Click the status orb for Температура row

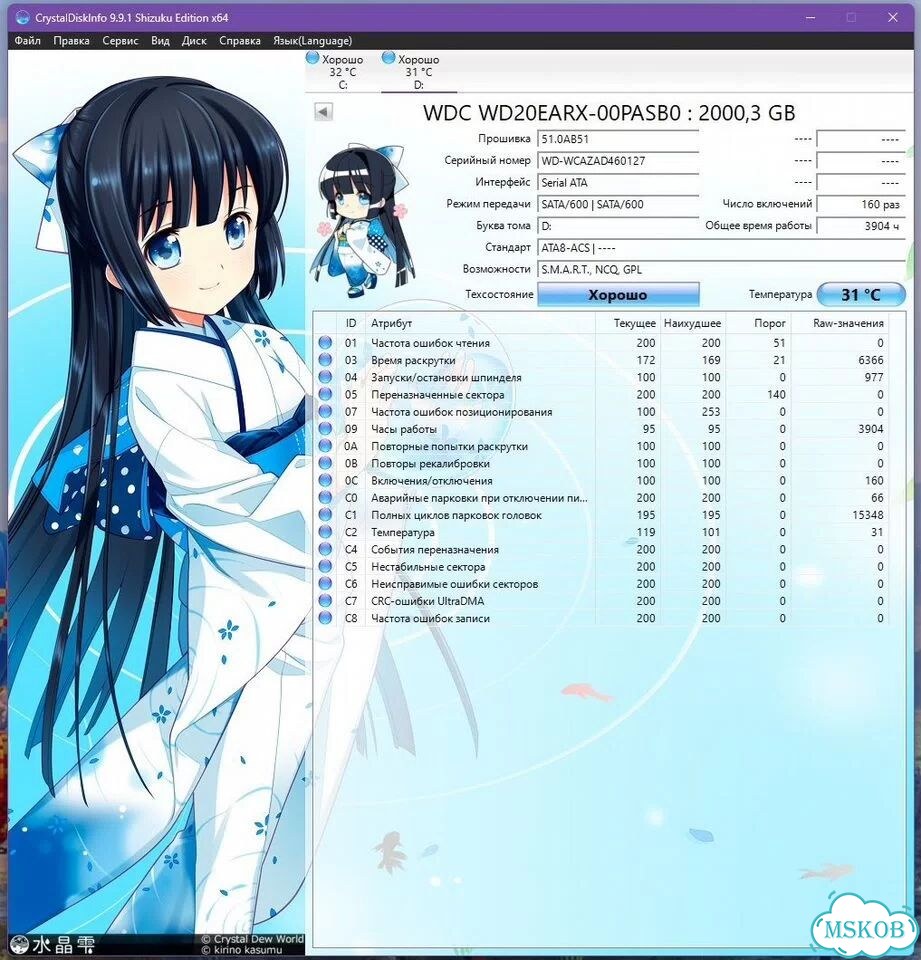tap(325, 532)
